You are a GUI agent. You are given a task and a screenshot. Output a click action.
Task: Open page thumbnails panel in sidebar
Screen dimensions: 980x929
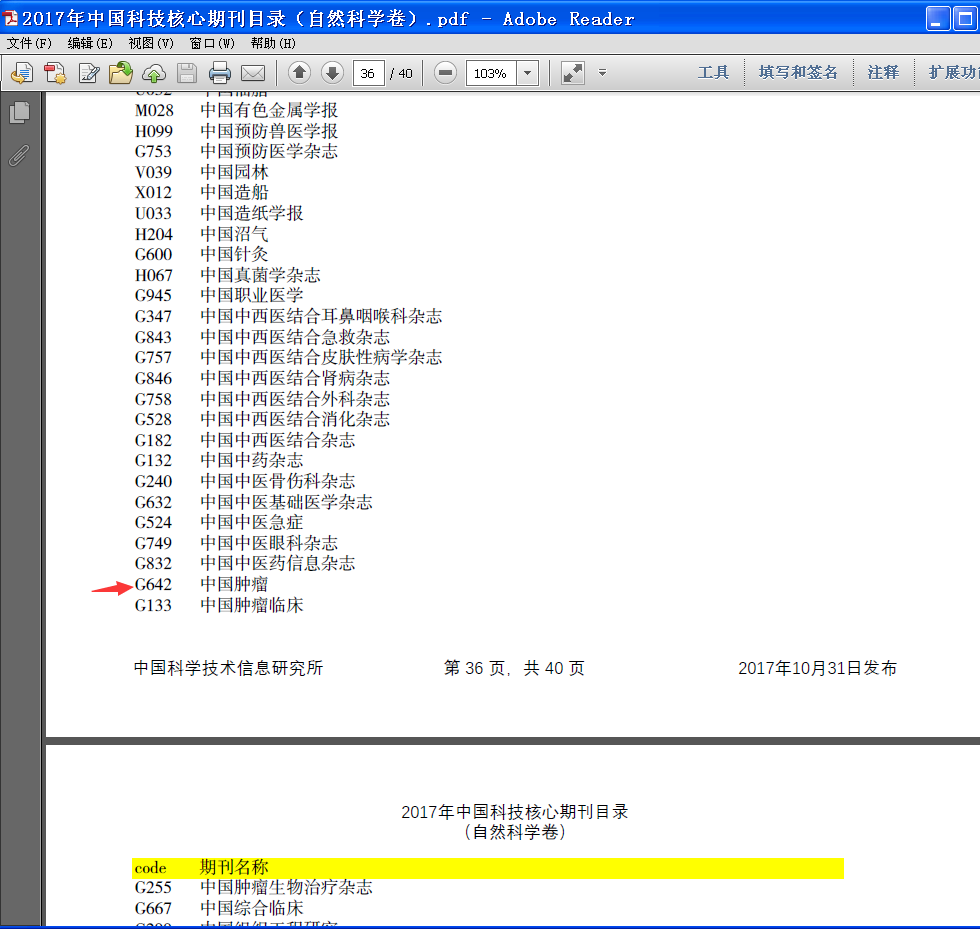click(x=19, y=113)
